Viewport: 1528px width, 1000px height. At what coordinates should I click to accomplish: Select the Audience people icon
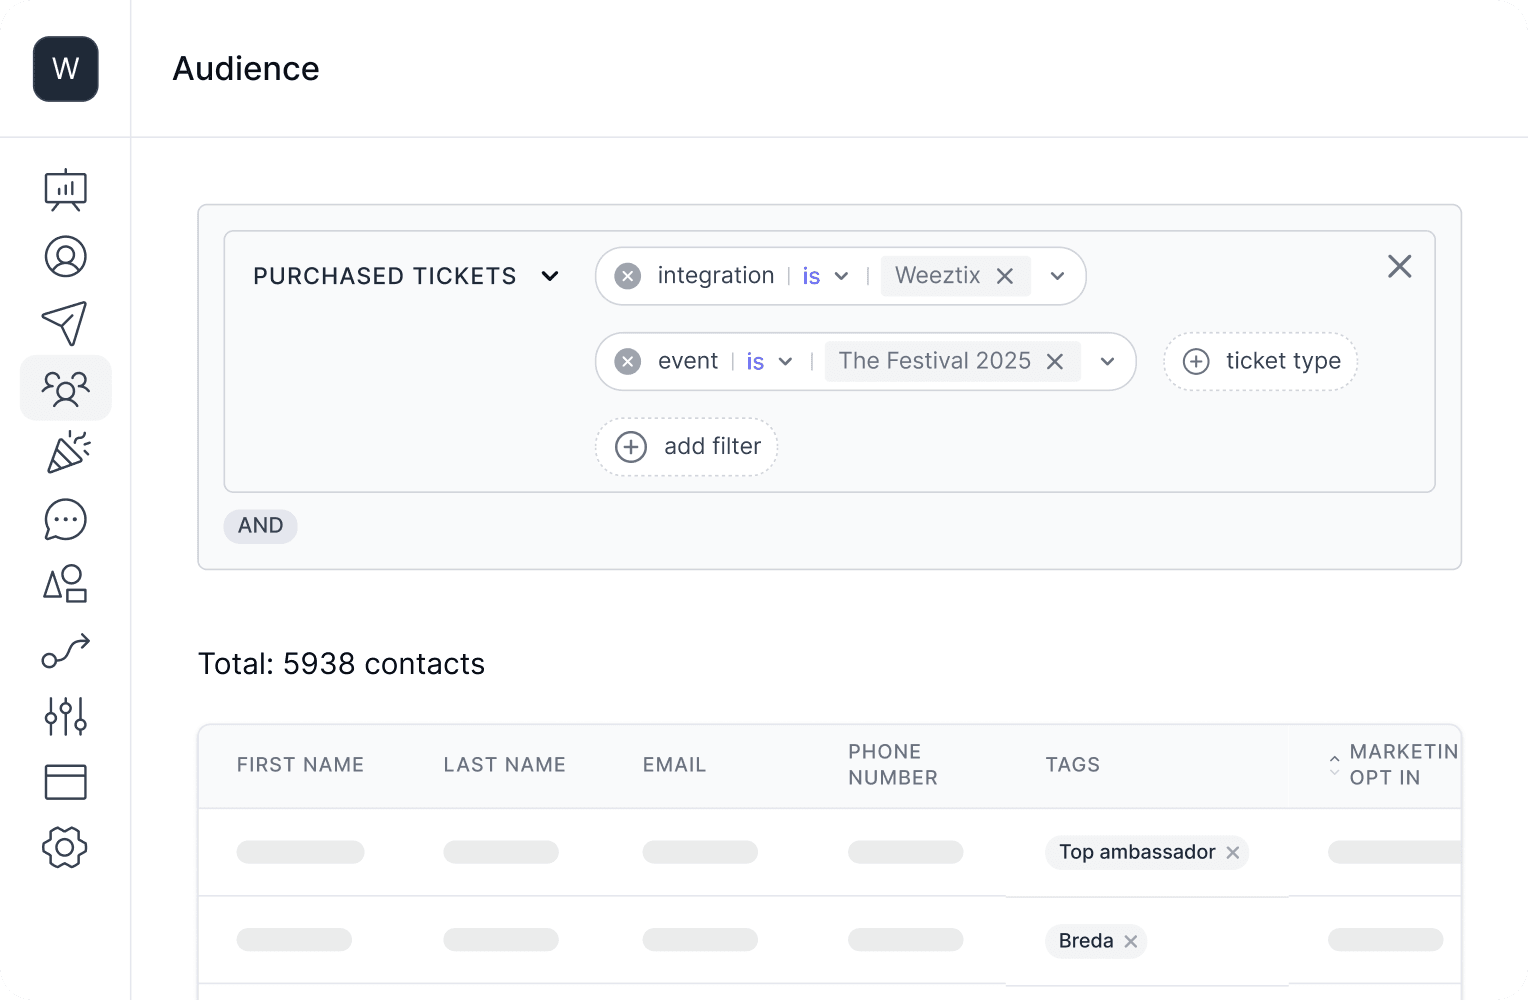pyautogui.click(x=66, y=388)
